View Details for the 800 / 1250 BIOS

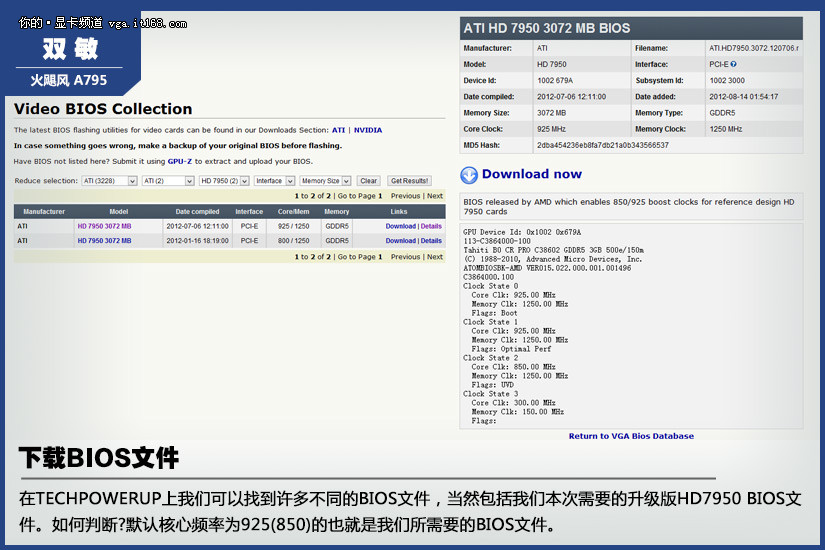click(x=431, y=241)
